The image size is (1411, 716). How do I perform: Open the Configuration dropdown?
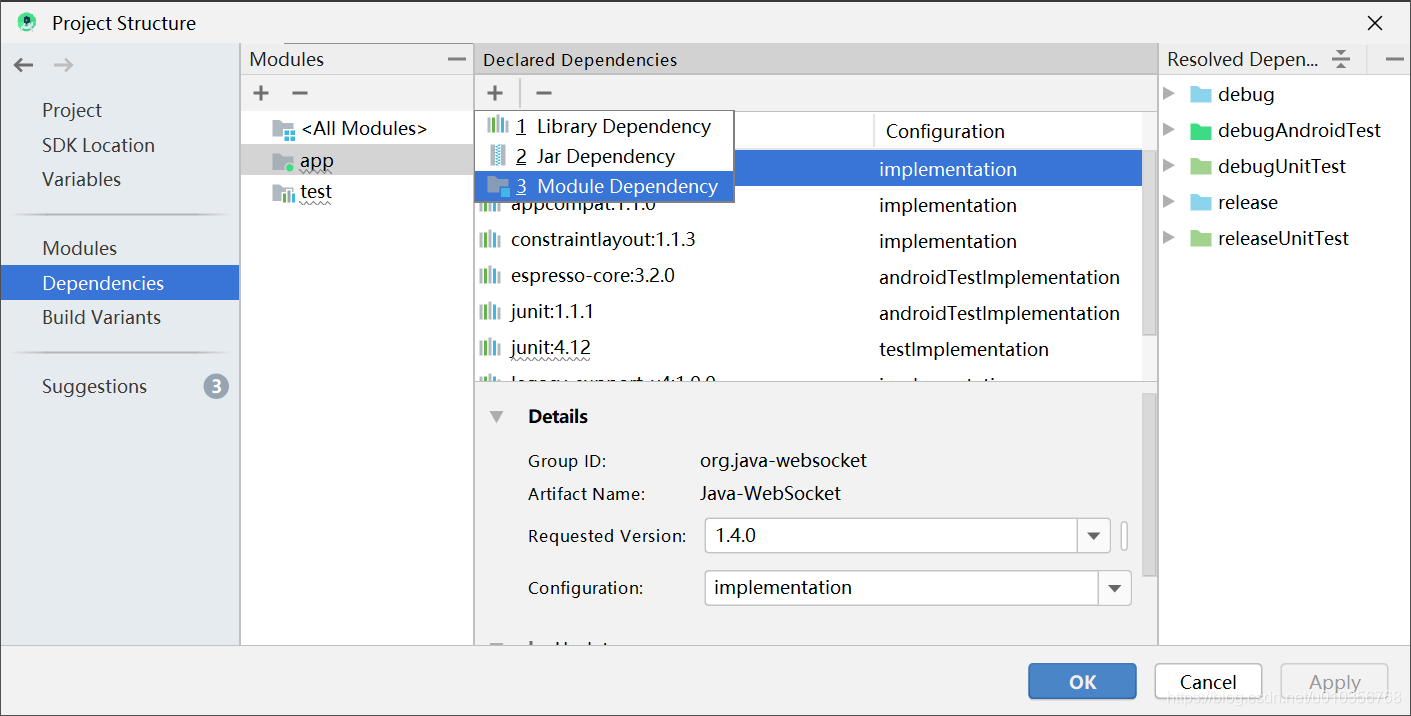tap(1114, 587)
